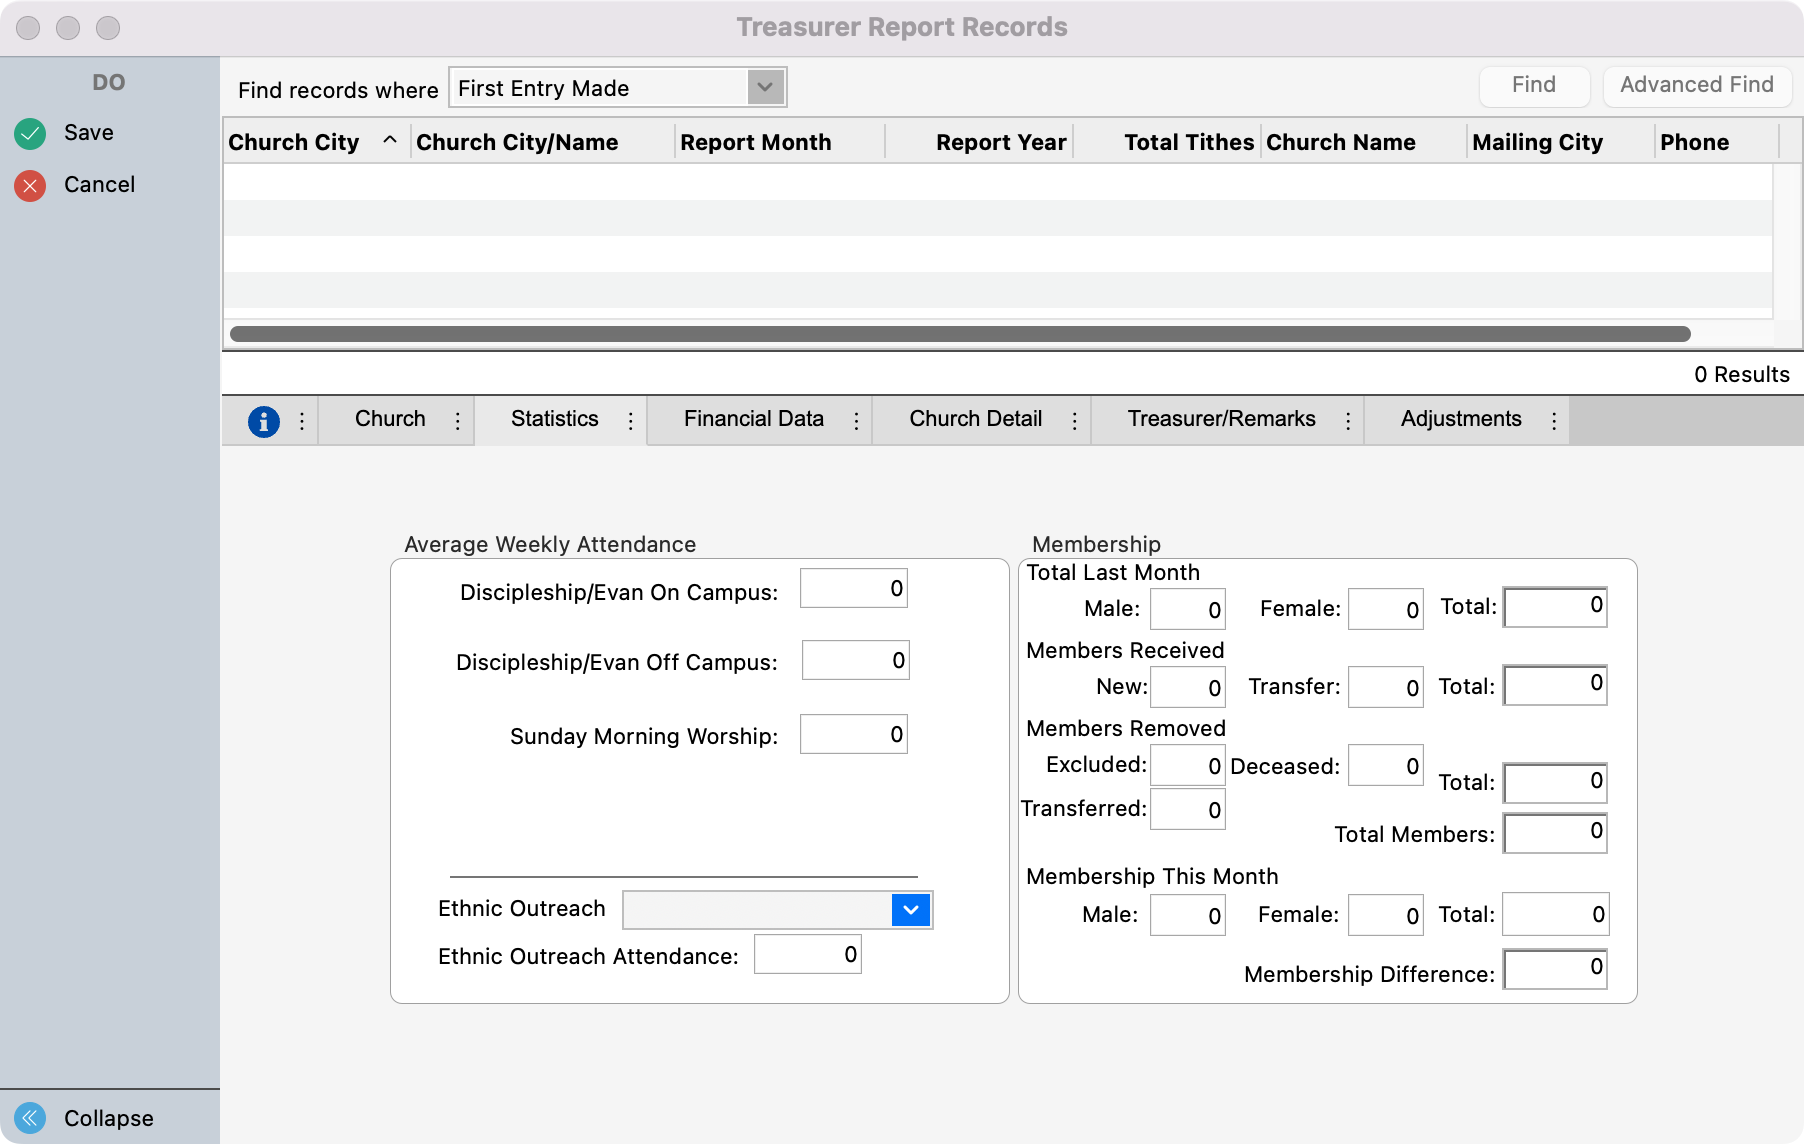Open the Church Detail tab options dots
Viewport: 1804px width, 1144px height.
click(x=1074, y=419)
